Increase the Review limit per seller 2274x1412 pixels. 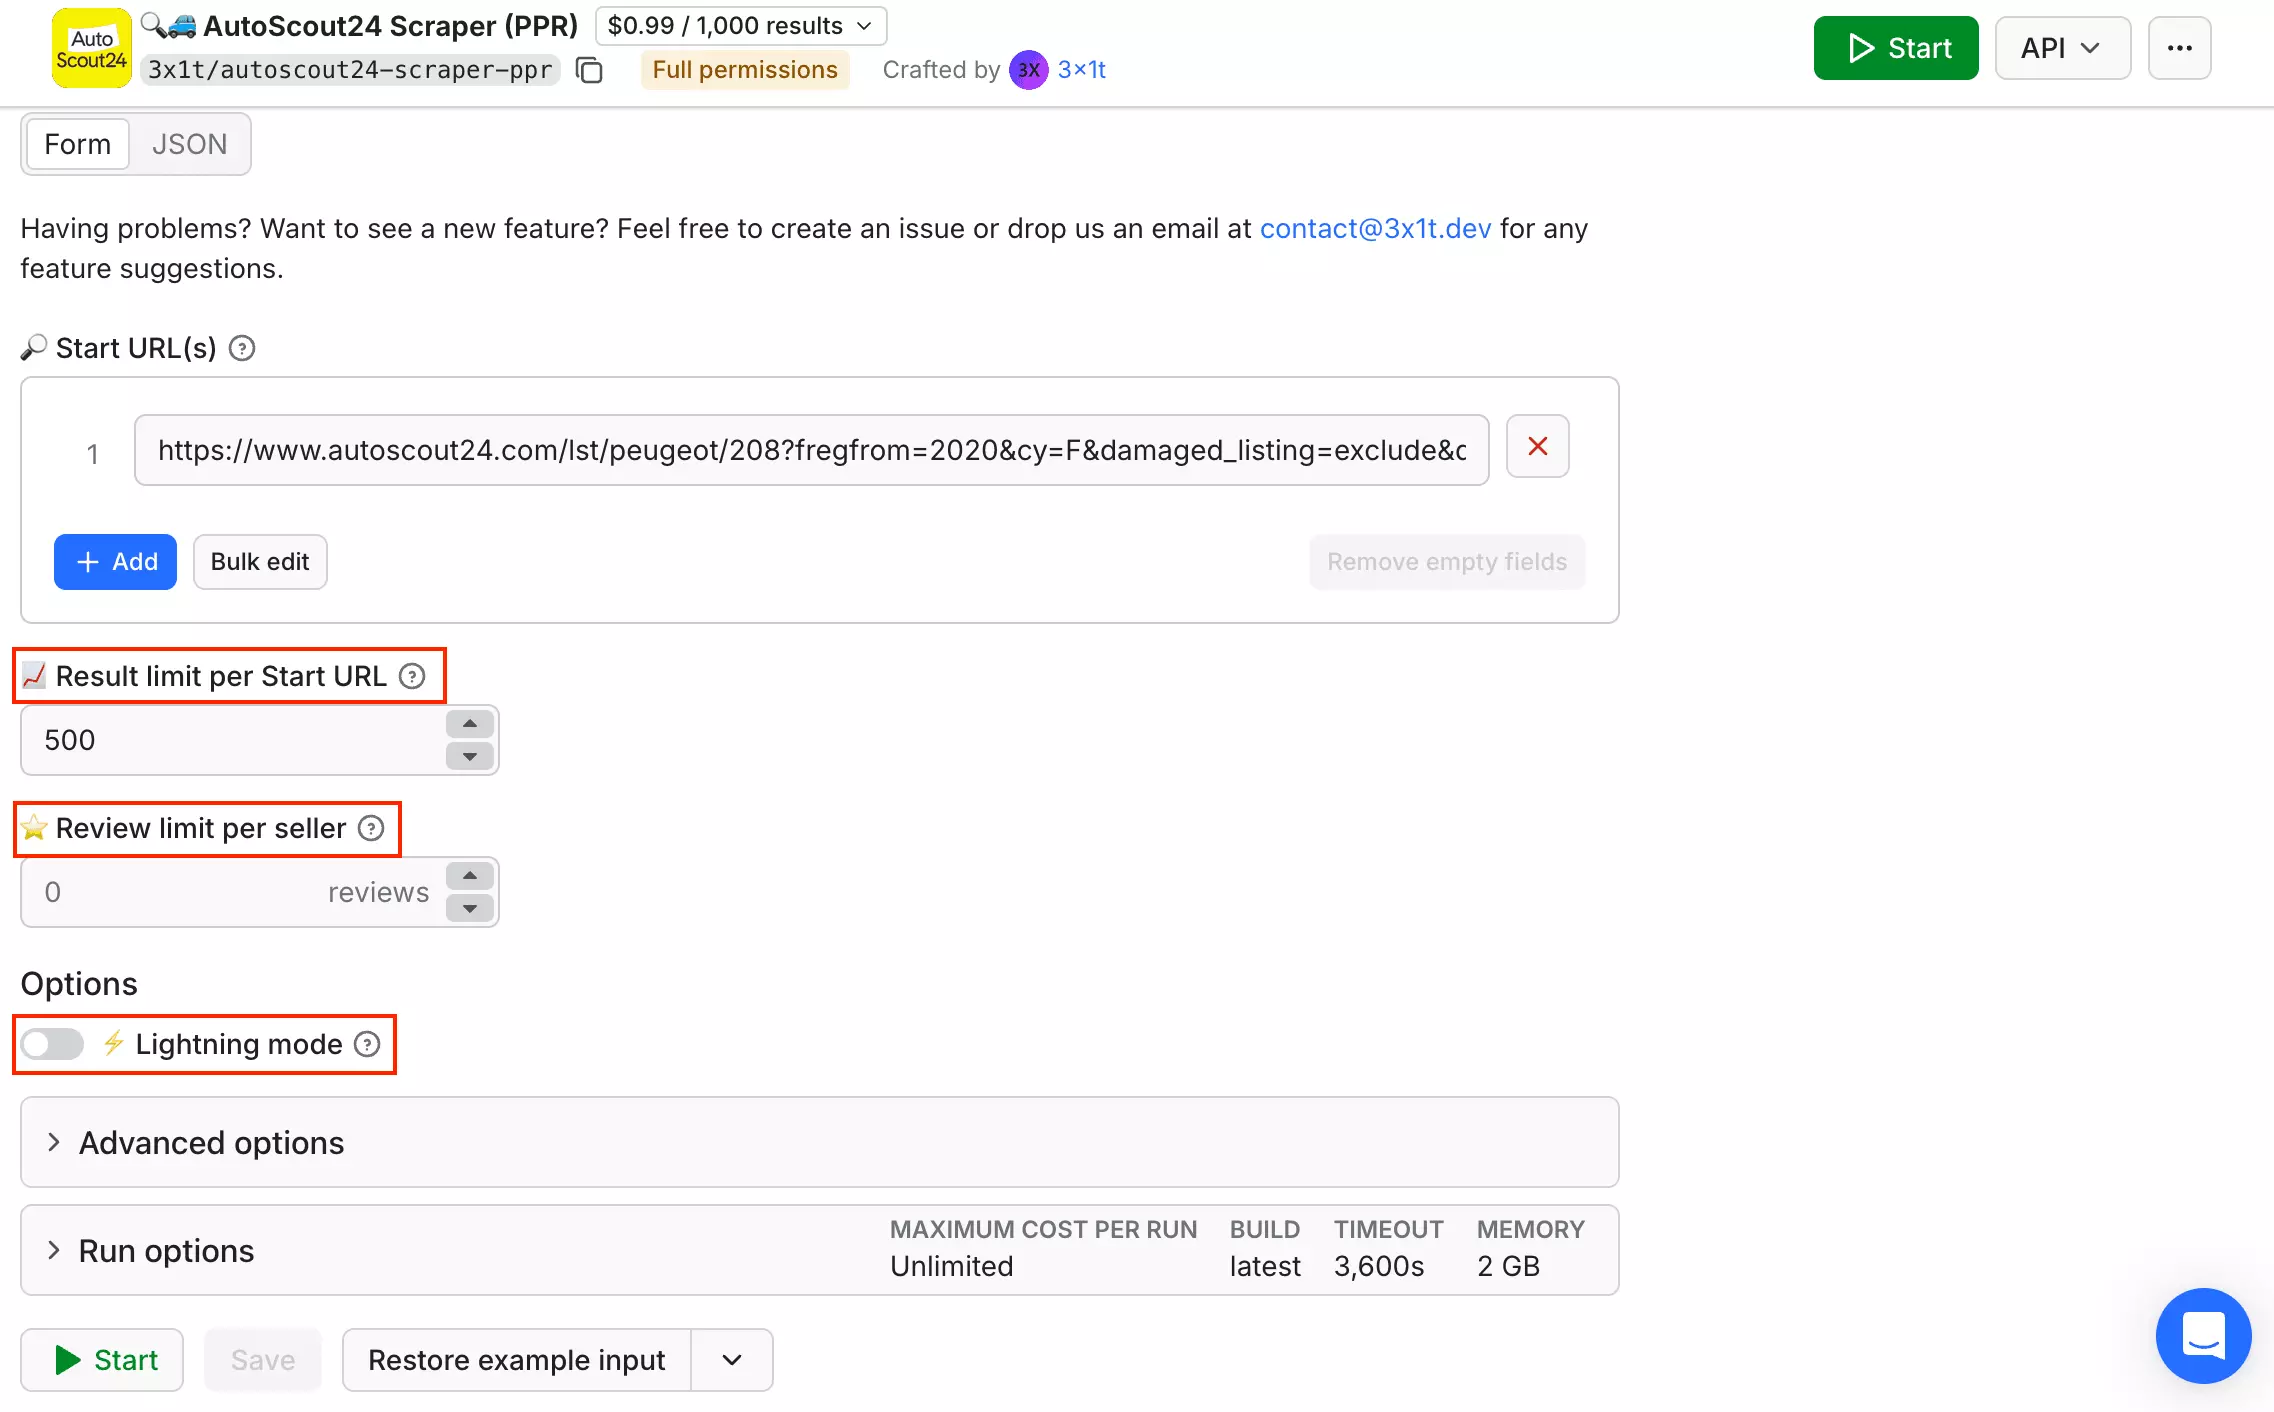[x=470, y=876]
